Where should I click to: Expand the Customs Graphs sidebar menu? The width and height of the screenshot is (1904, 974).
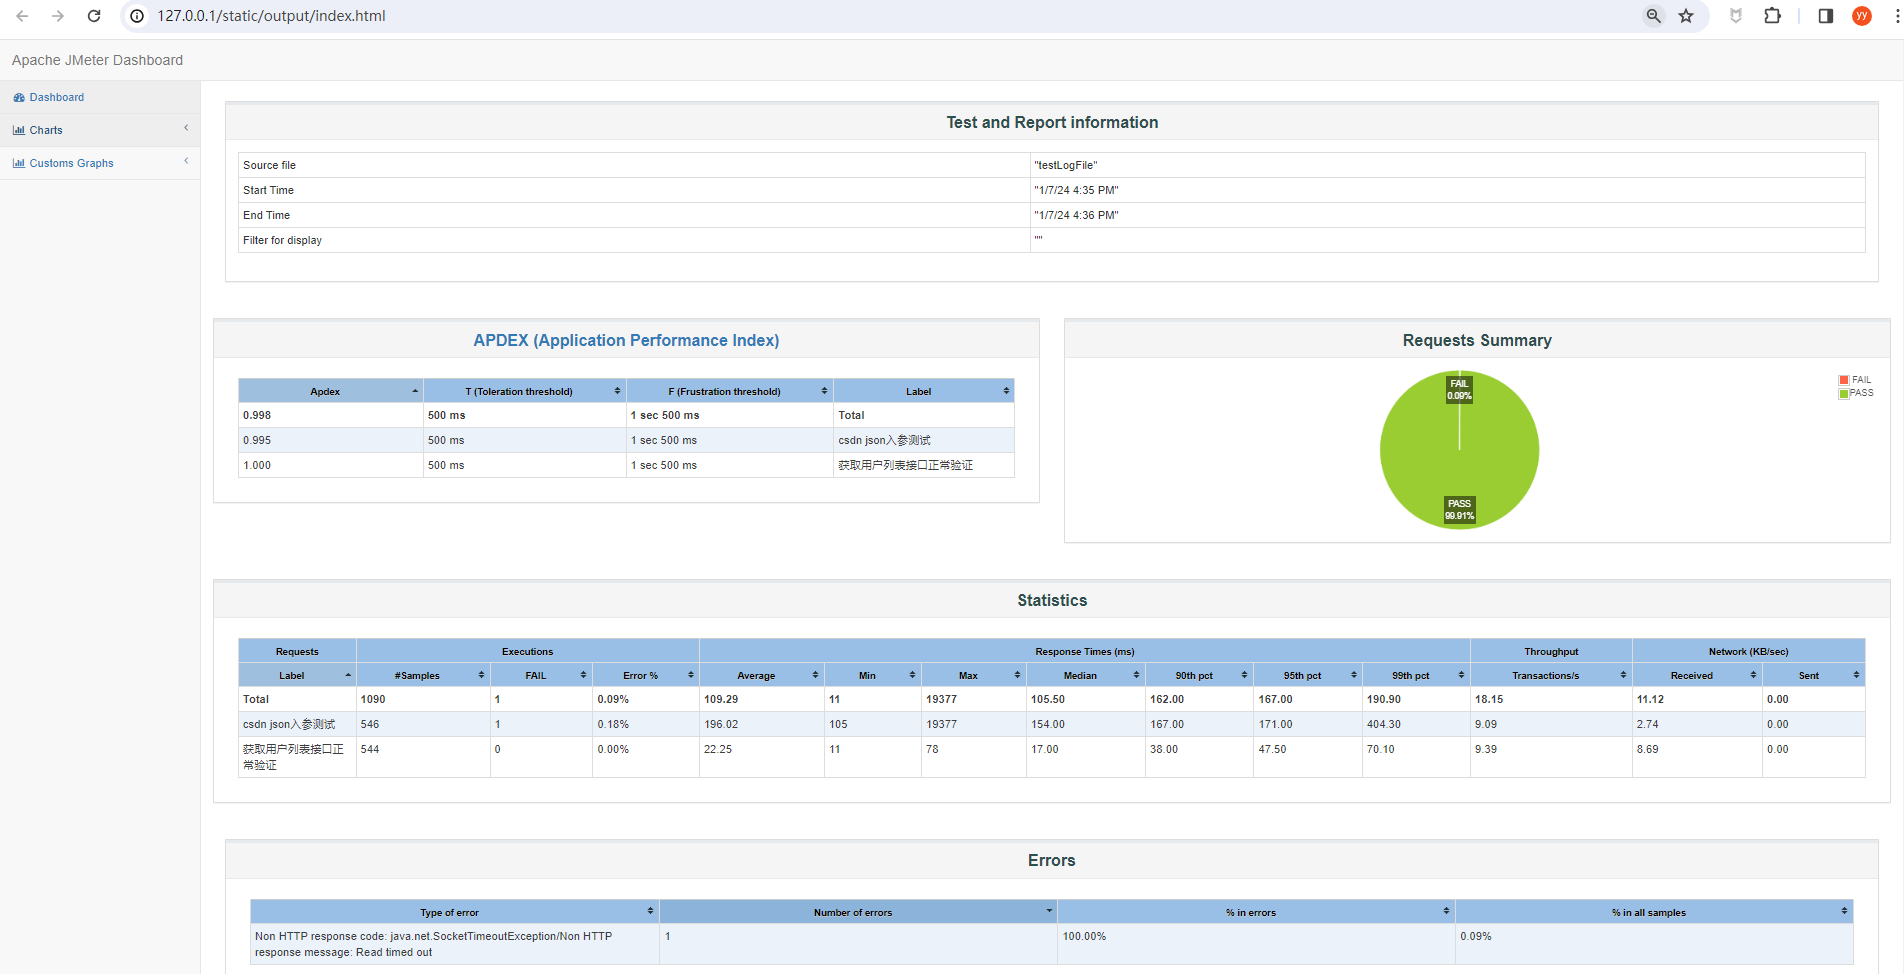click(x=71, y=163)
